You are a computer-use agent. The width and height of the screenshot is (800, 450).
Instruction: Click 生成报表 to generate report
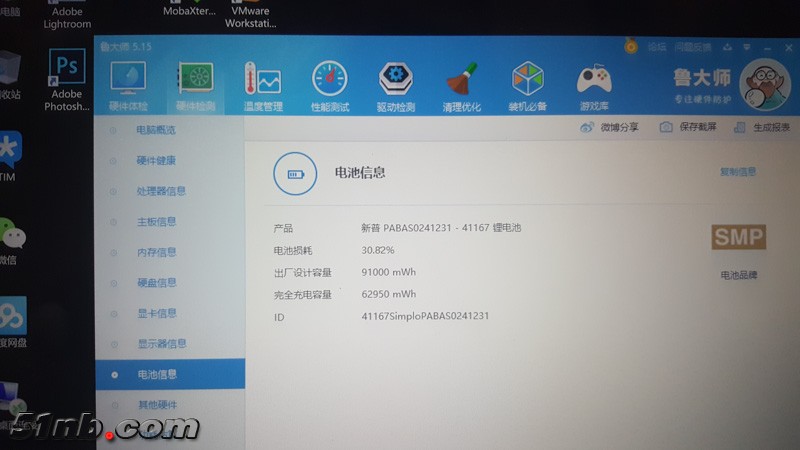click(x=762, y=128)
